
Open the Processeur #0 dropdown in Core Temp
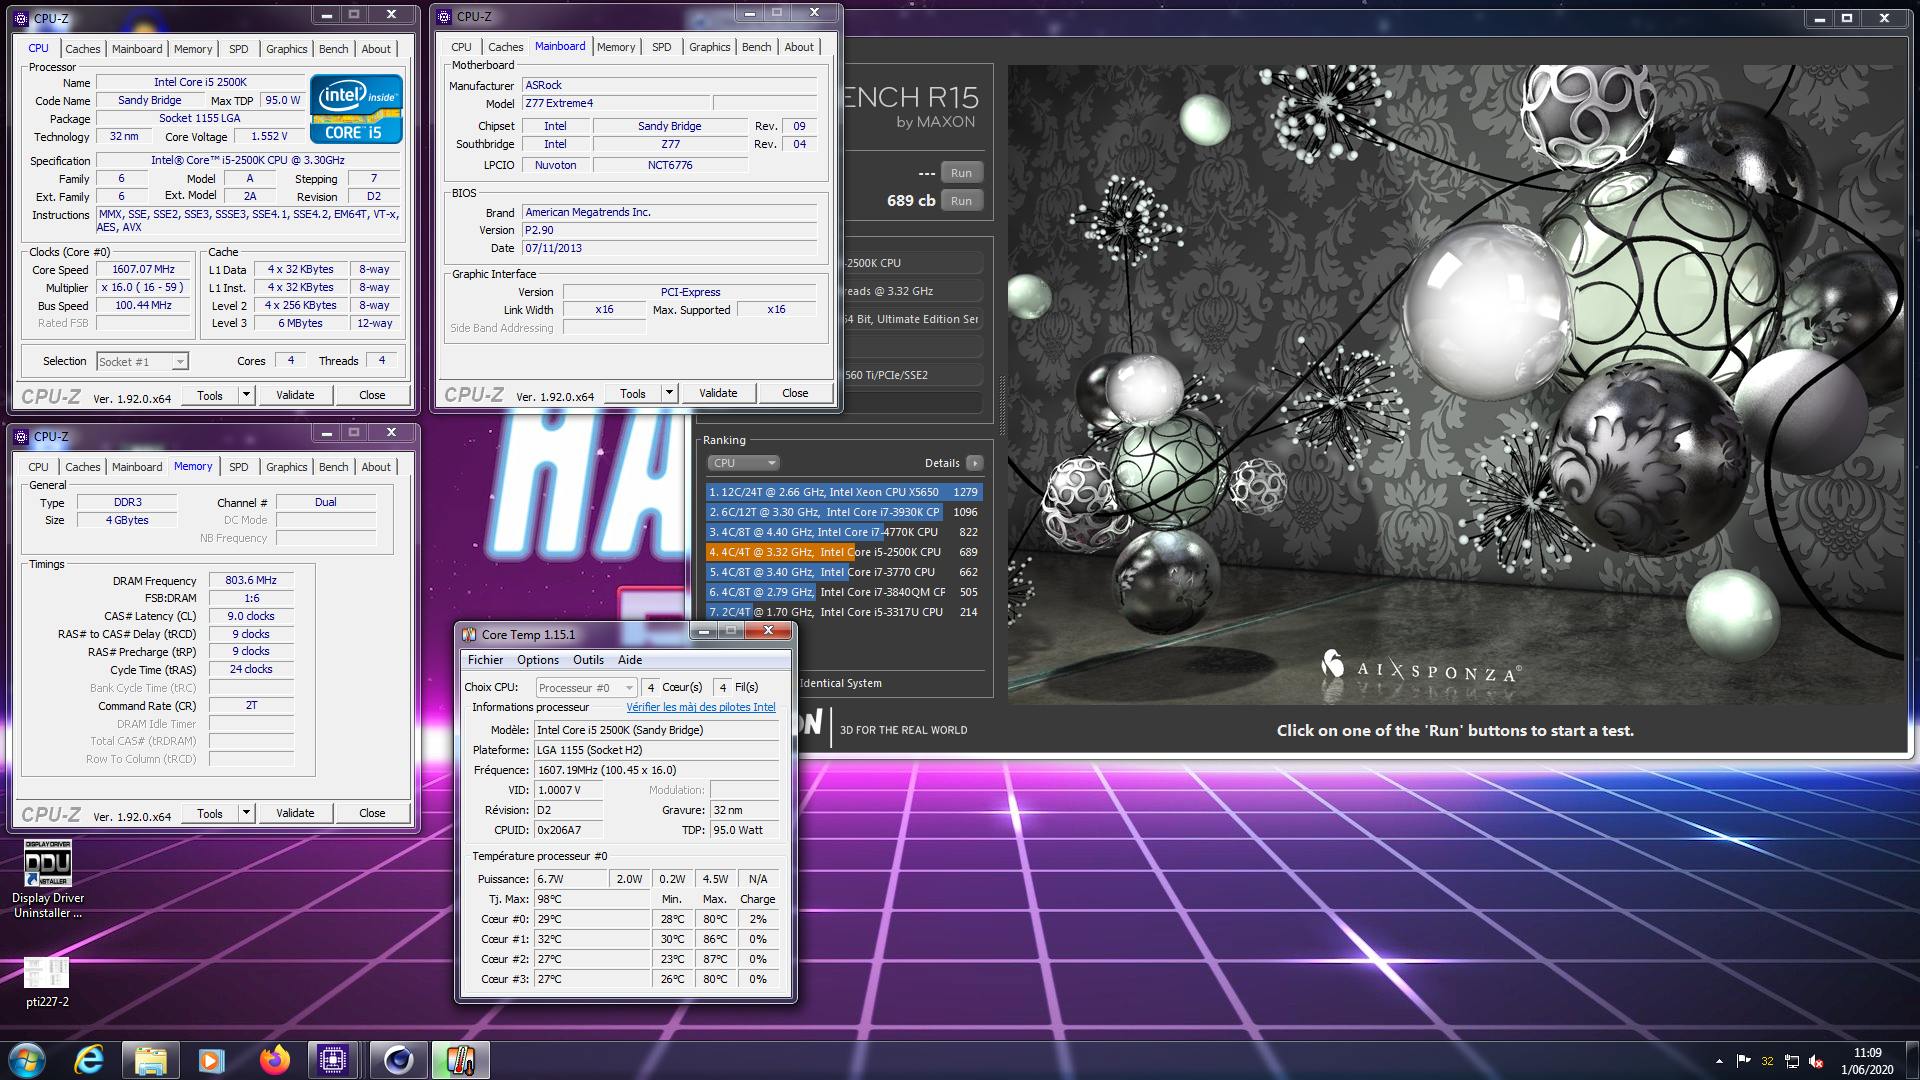[x=586, y=687]
